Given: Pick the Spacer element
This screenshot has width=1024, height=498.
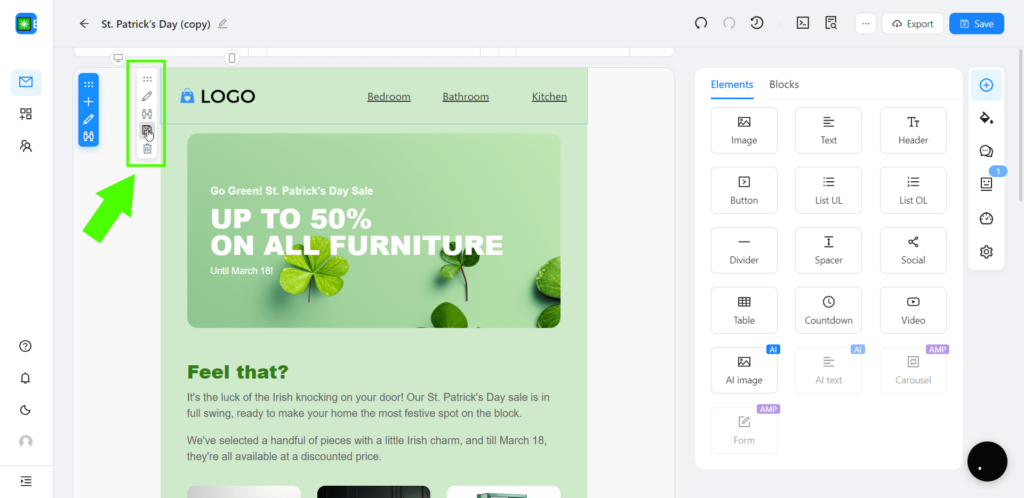Looking at the screenshot, I should tap(828, 251).
